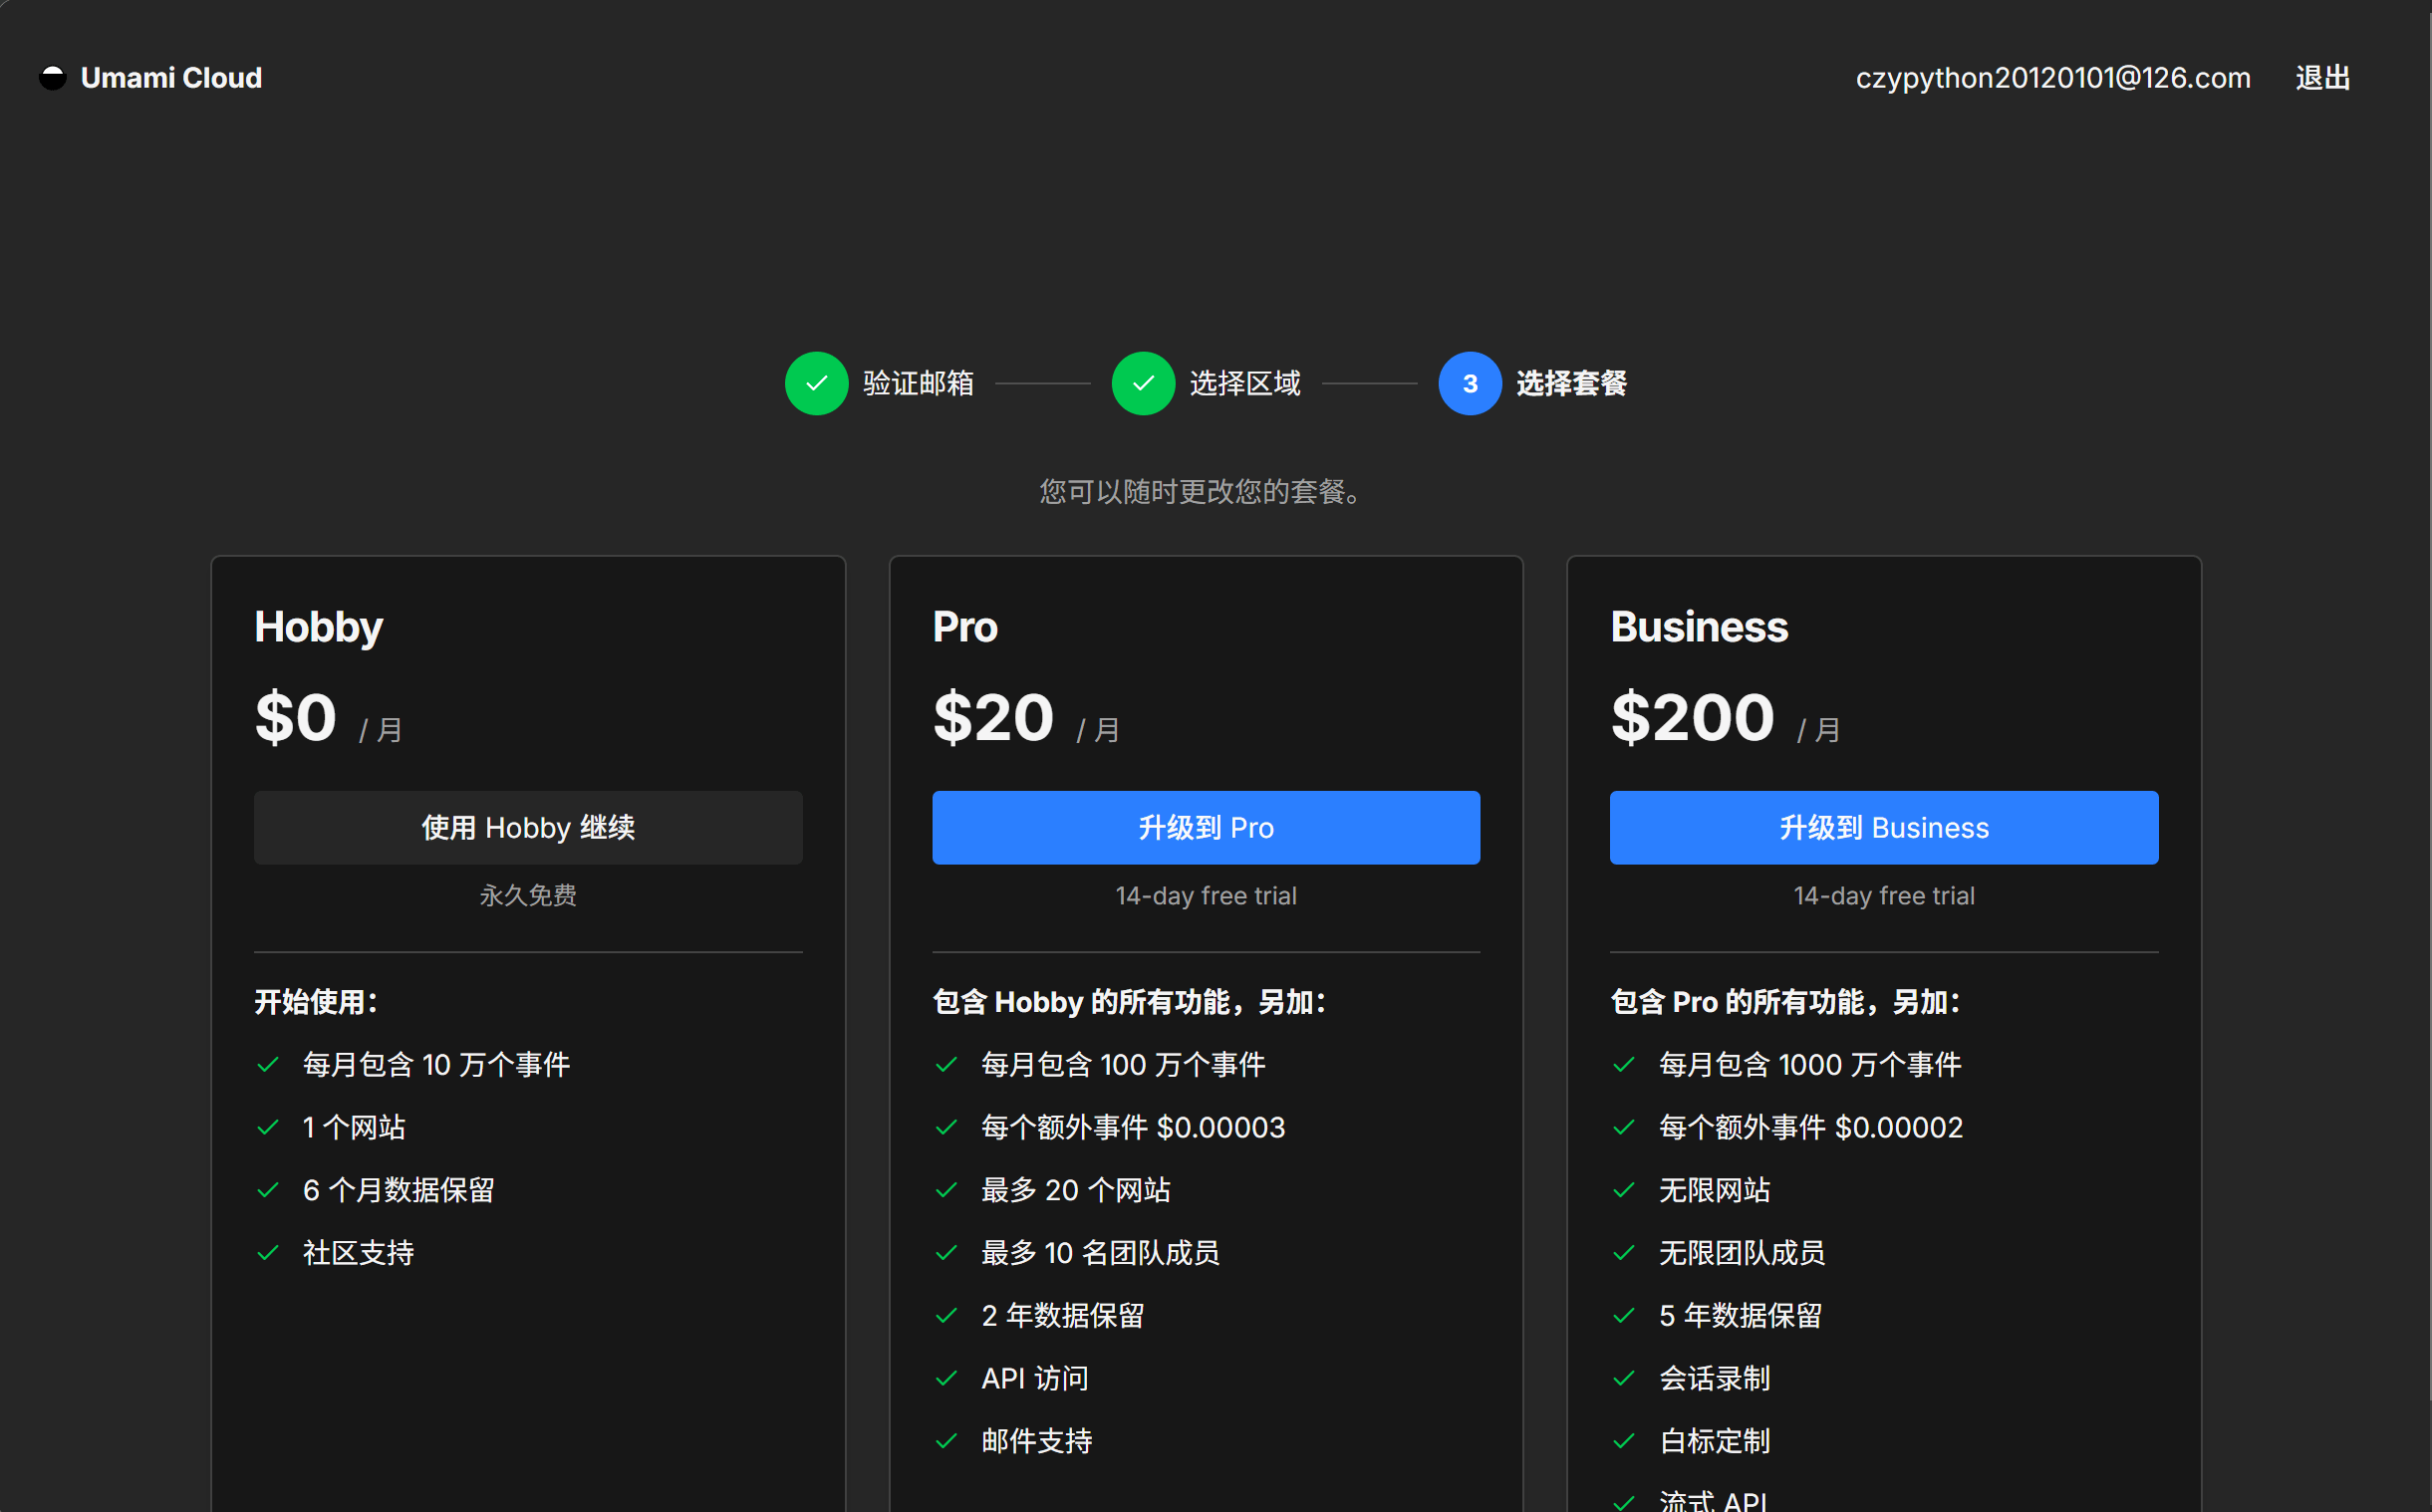Click checkmark beside 最多 20 个网站
The height and width of the screenshot is (1512, 2432).
(946, 1190)
